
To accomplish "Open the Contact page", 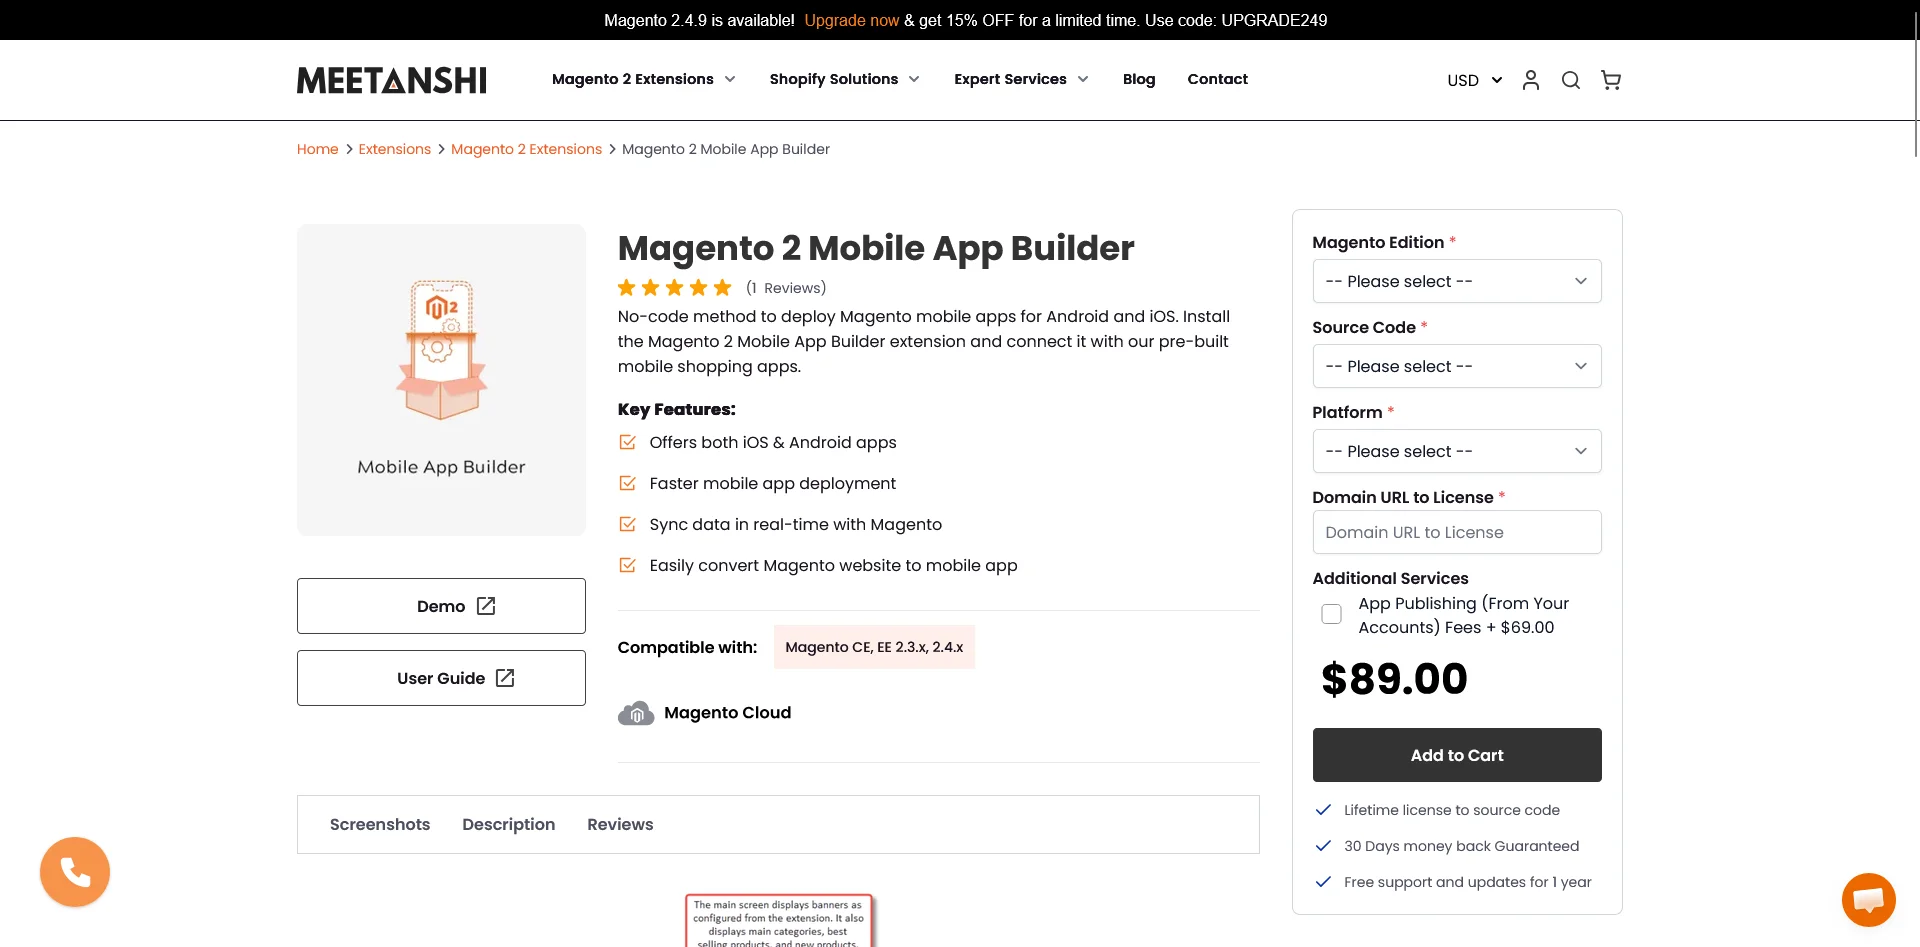I will coord(1217,79).
